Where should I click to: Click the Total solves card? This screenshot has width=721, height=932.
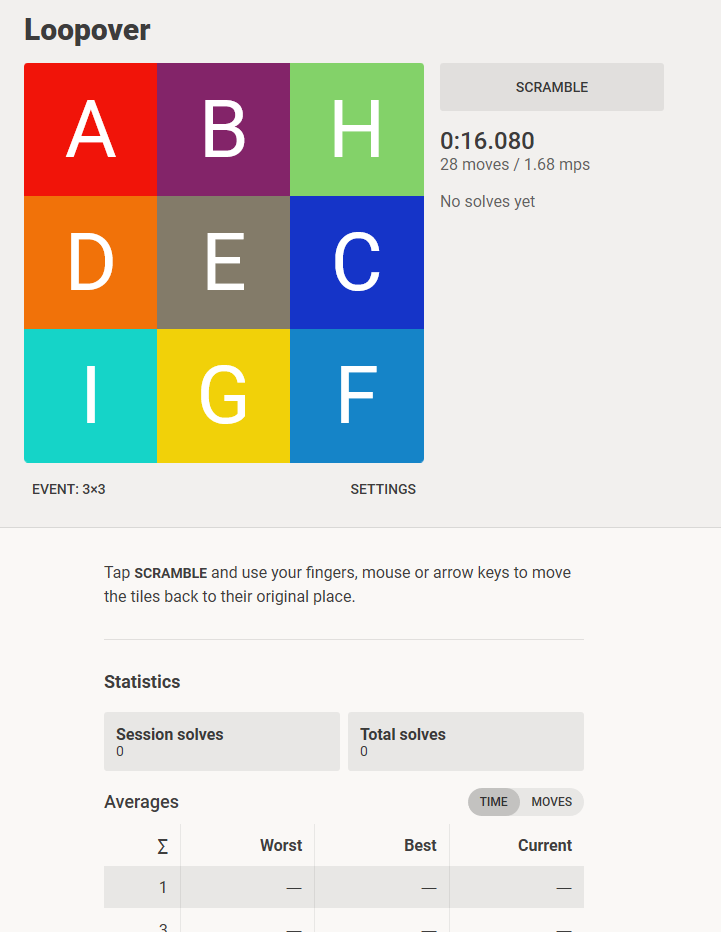466,741
